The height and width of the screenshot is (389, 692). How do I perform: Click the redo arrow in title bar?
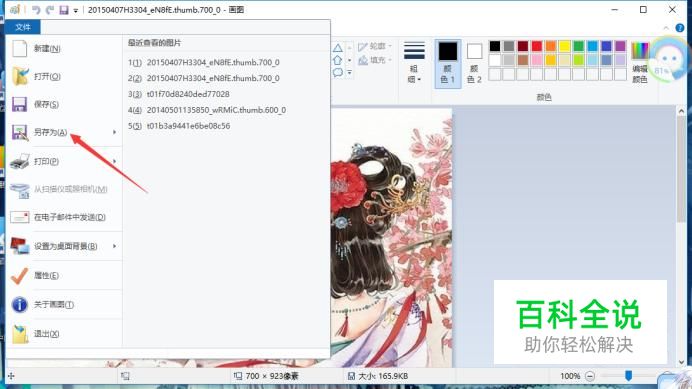coord(50,10)
